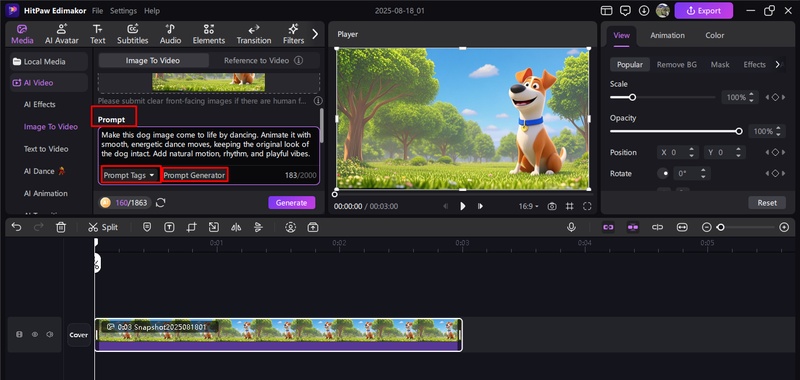The width and height of the screenshot is (800, 380).
Task: Enter fullscreen preview in the player
Action: pyautogui.click(x=587, y=206)
